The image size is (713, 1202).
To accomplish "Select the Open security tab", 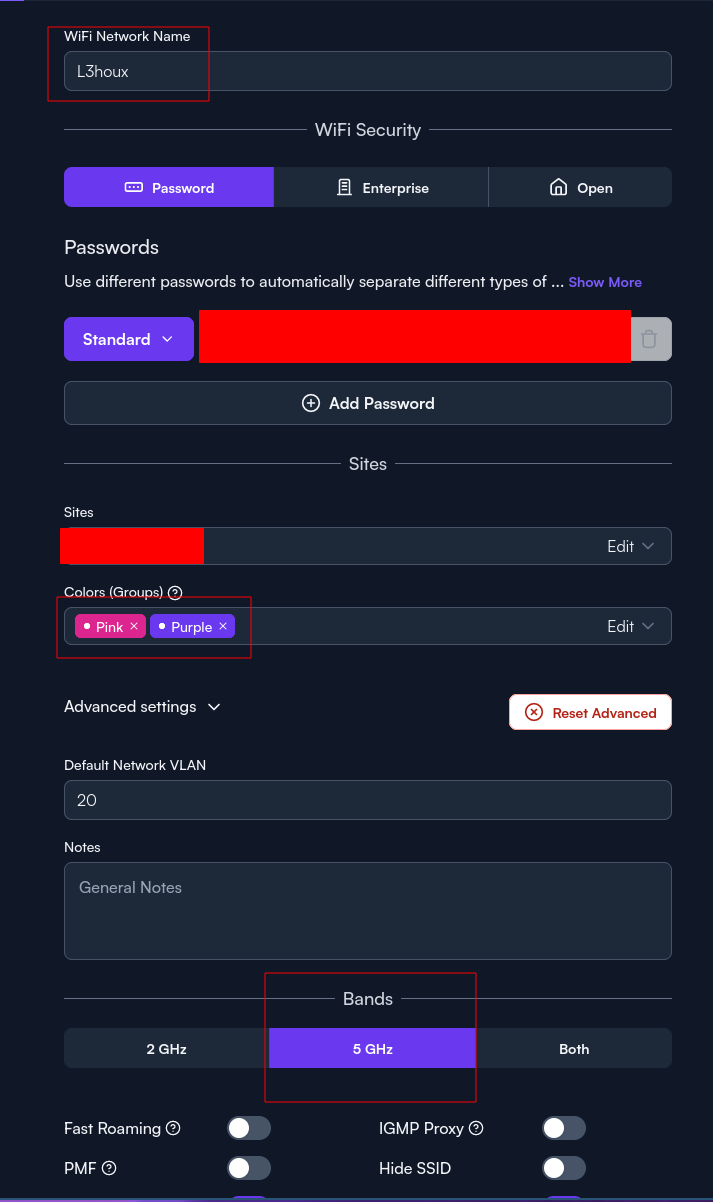I will [580, 187].
